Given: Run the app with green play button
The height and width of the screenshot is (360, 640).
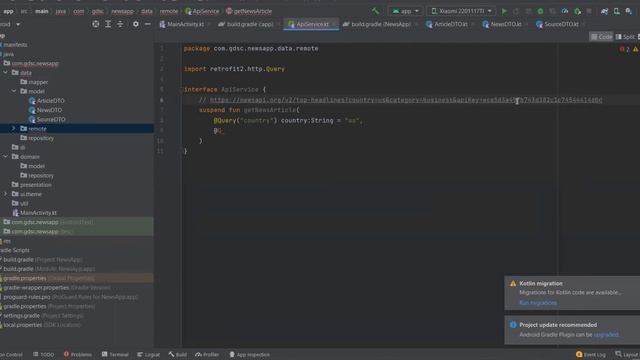Looking at the screenshot, I should click(x=504, y=11).
